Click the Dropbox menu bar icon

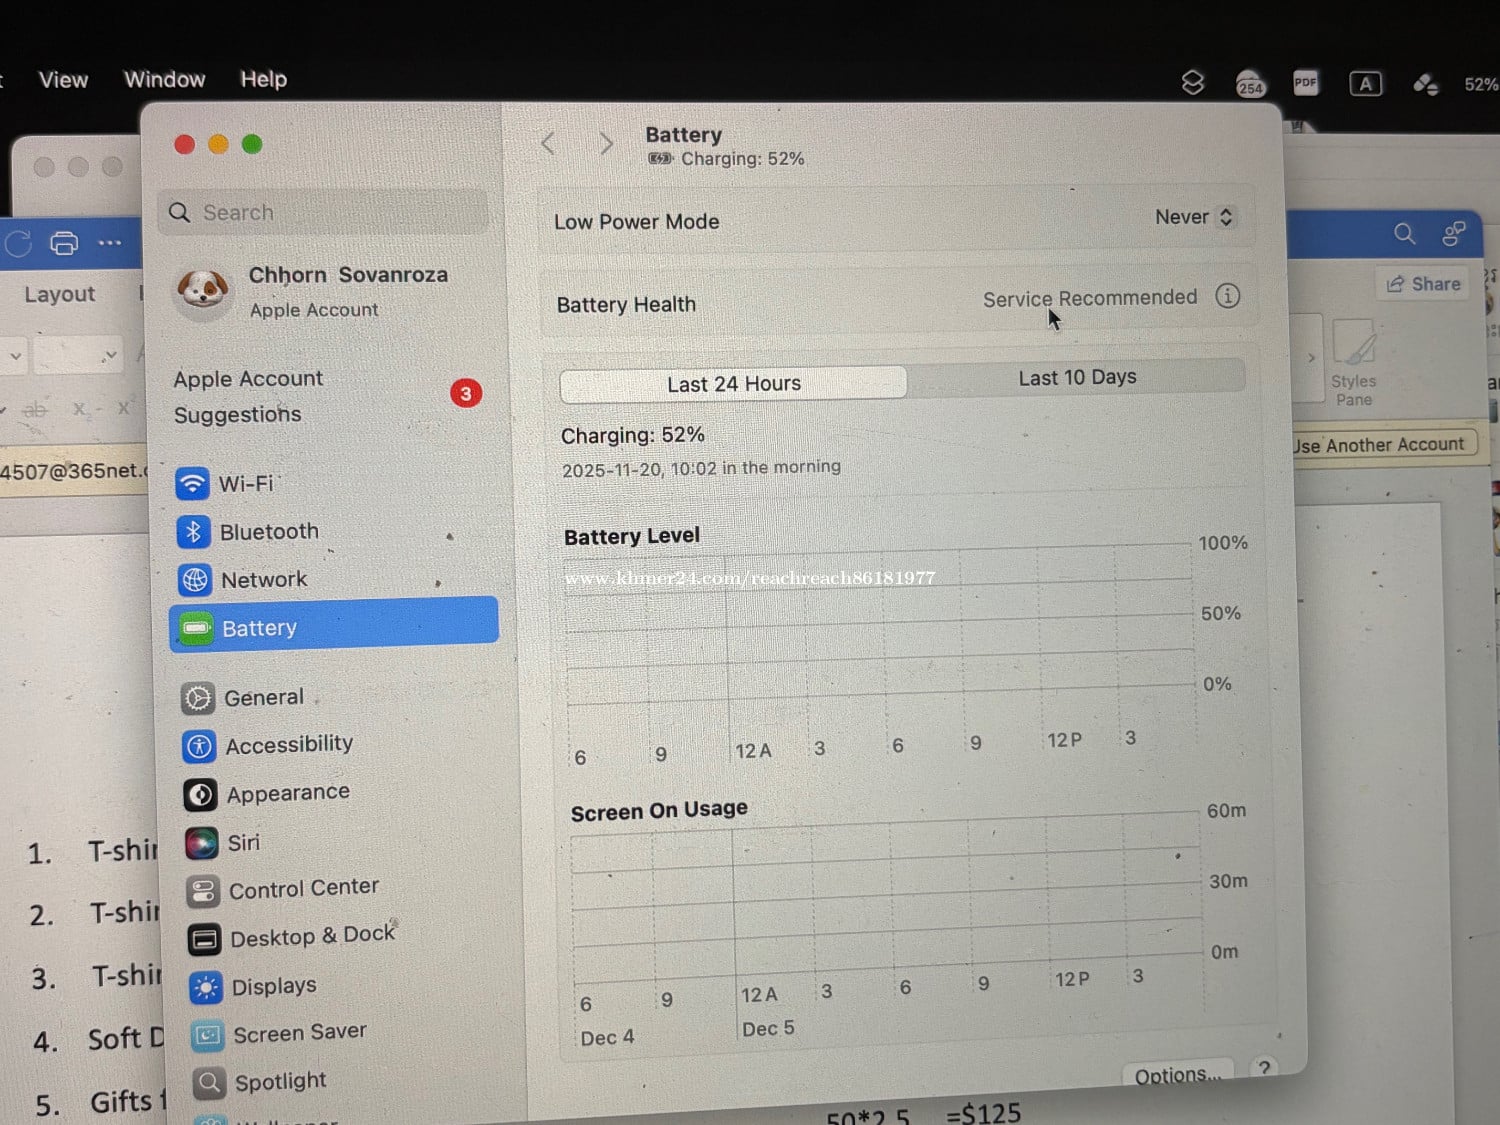tap(1192, 83)
